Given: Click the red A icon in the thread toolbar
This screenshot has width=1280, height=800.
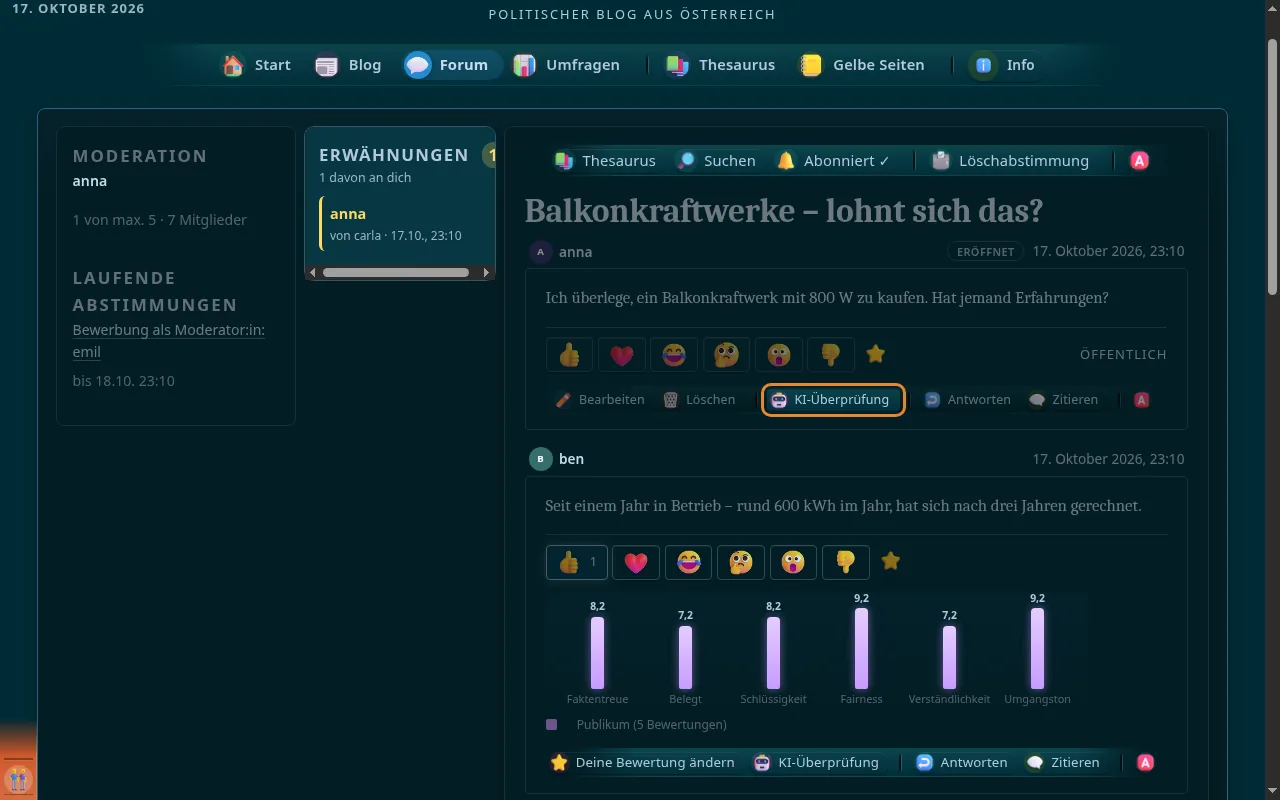Looking at the screenshot, I should (x=1139, y=160).
